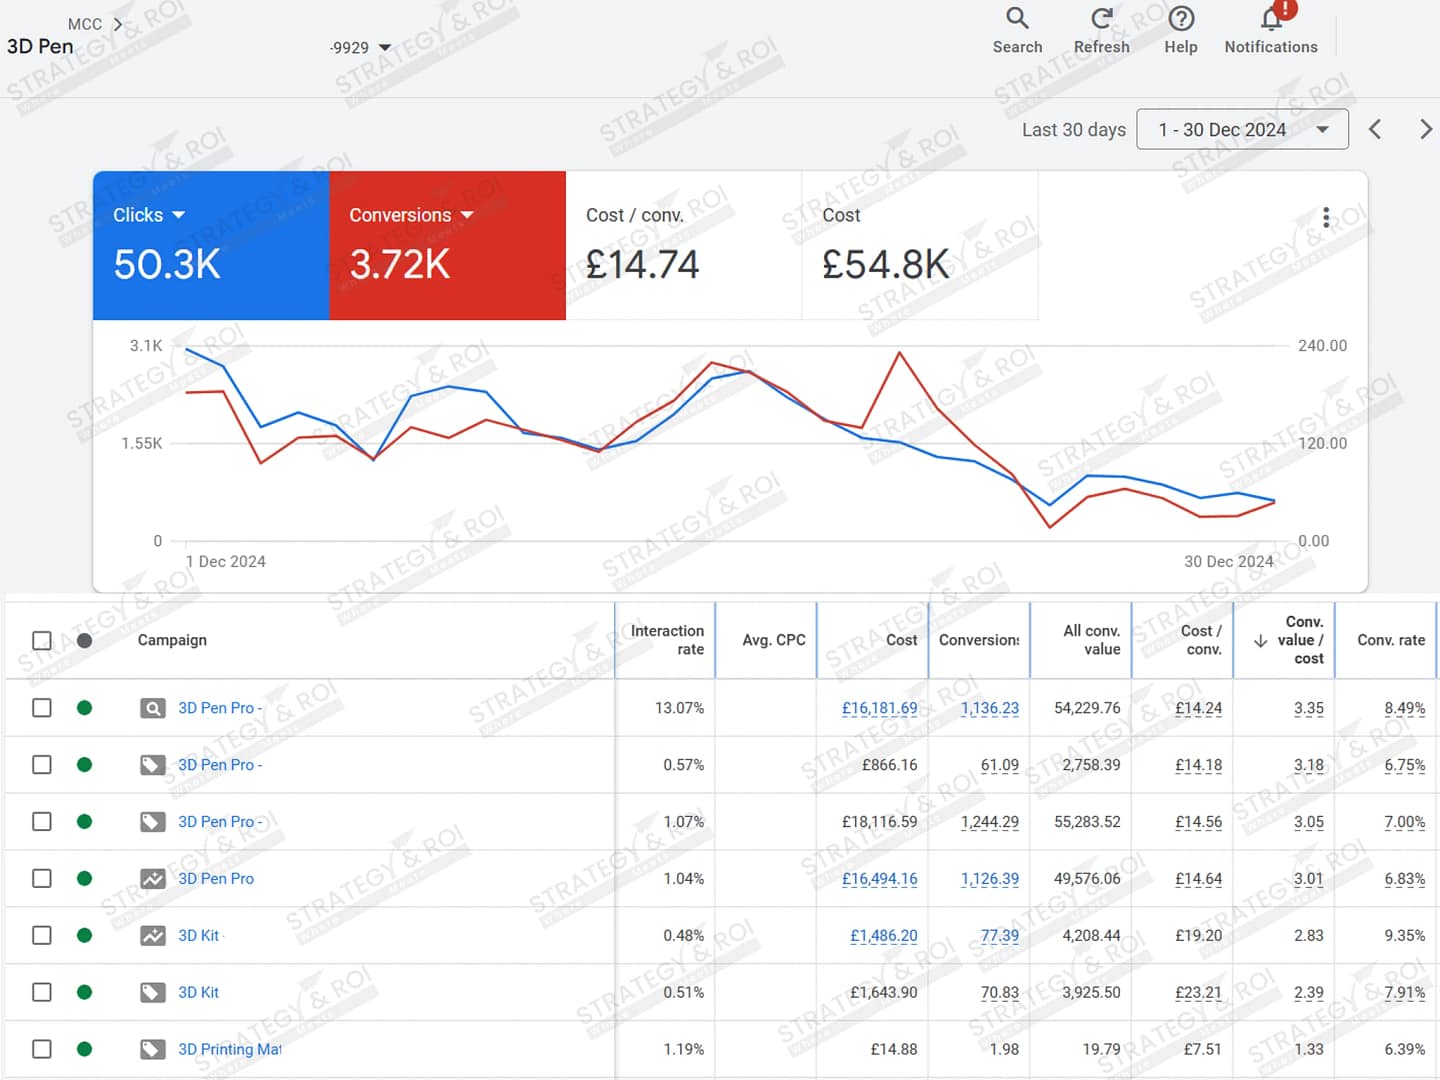
Task: Open the Help icon
Action: coord(1181,19)
